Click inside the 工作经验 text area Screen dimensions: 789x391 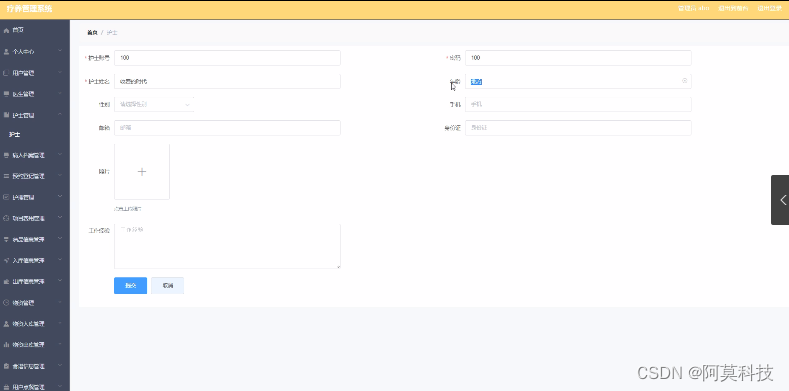coord(227,246)
